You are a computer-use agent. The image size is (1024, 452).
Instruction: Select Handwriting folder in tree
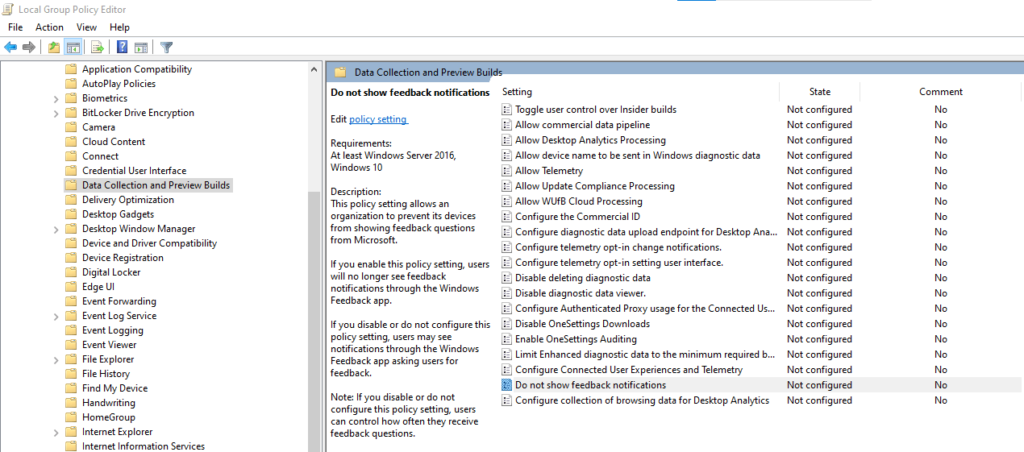[x=108, y=403]
